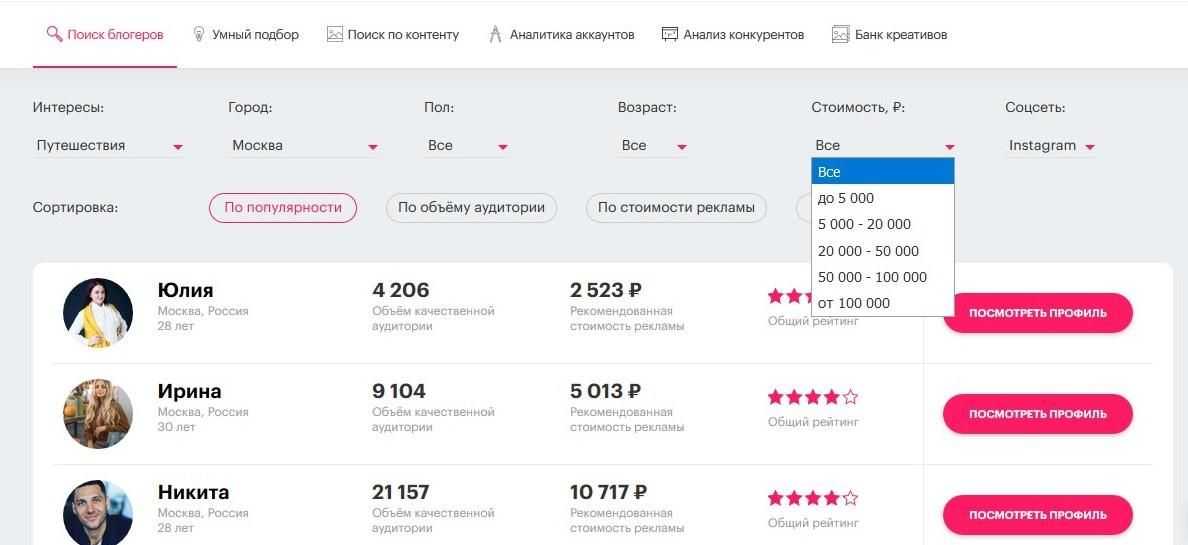Select the от 100 000 price option
Image resolution: width=1188 pixels, height=545 pixels.
[x=853, y=303]
